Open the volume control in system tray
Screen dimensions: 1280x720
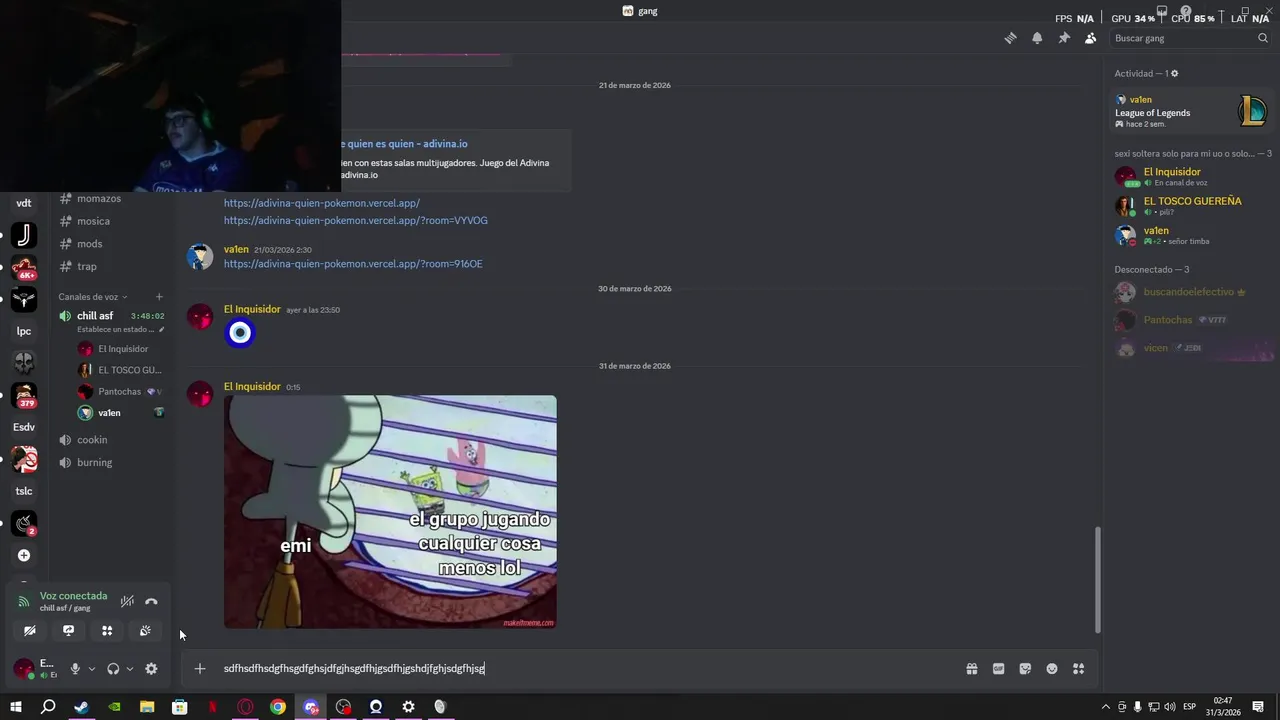pyautogui.click(x=1169, y=707)
